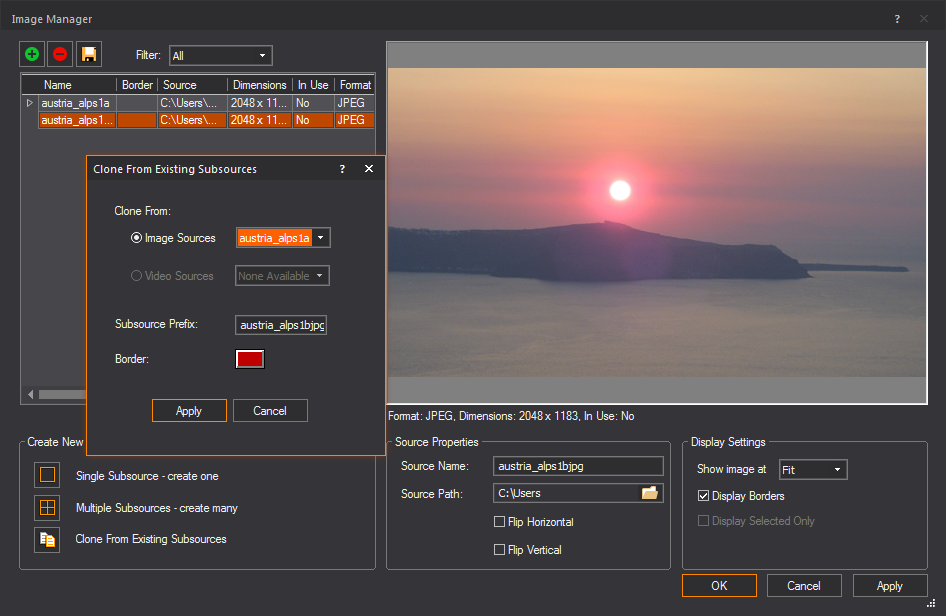Screen dimensions: 946x616
Task: Click the save floppy disk icon
Action: click(x=88, y=54)
